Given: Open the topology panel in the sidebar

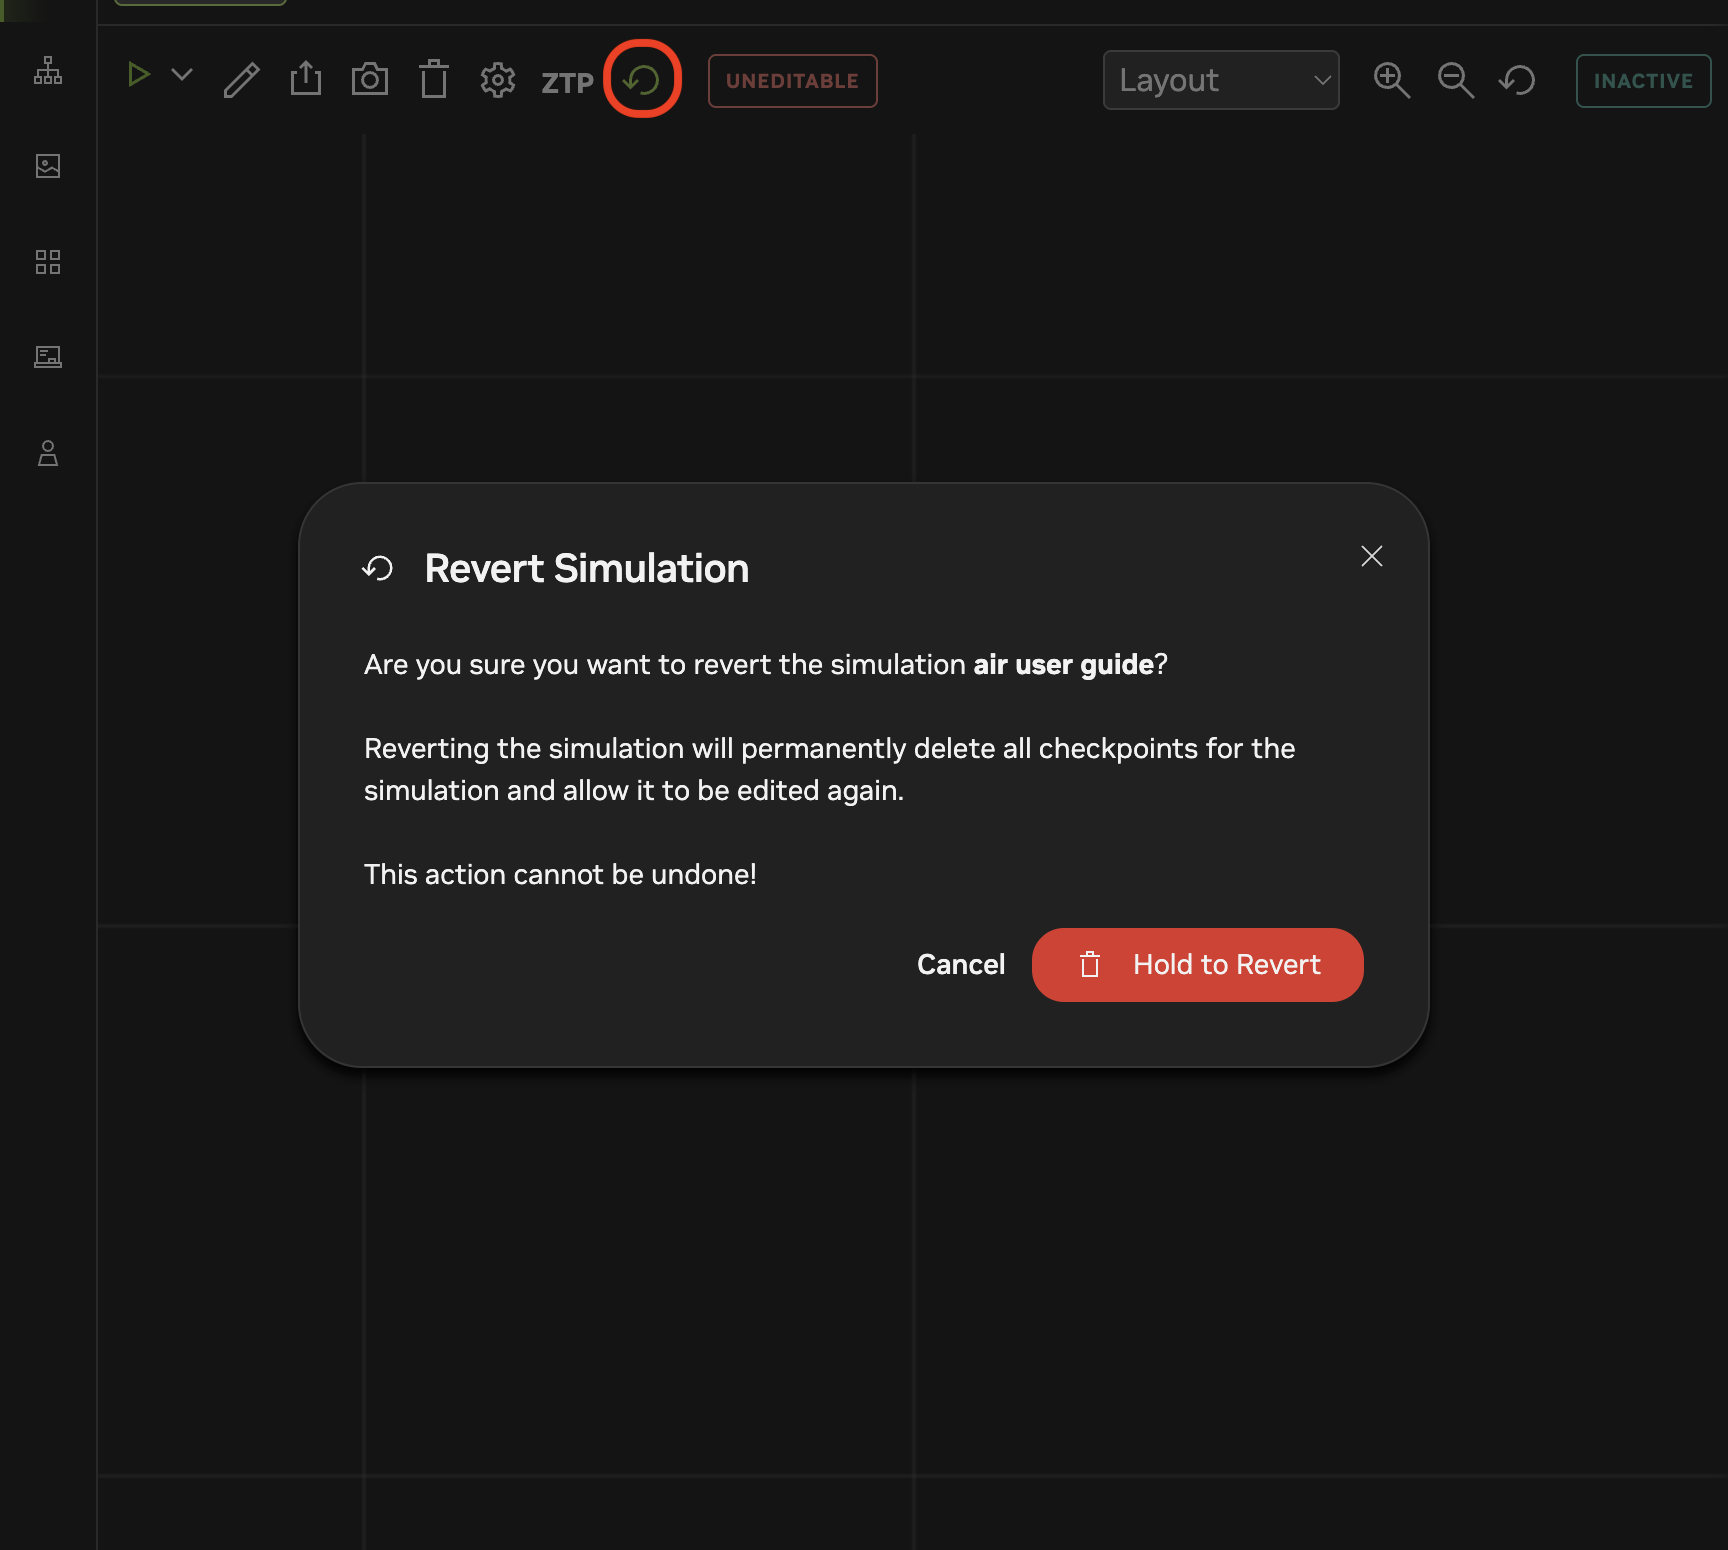Looking at the screenshot, I should pyautogui.click(x=47, y=70).
